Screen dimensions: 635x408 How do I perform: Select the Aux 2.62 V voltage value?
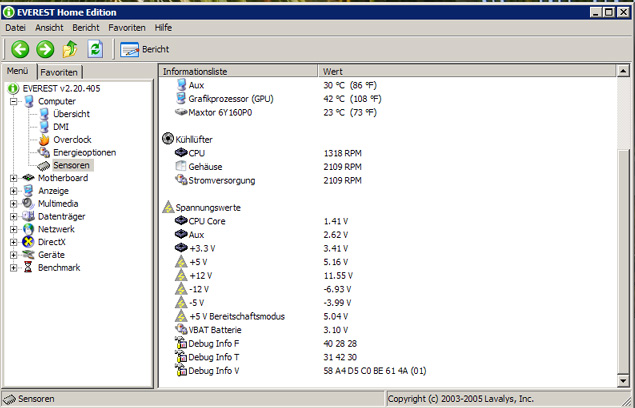point(336,235)
